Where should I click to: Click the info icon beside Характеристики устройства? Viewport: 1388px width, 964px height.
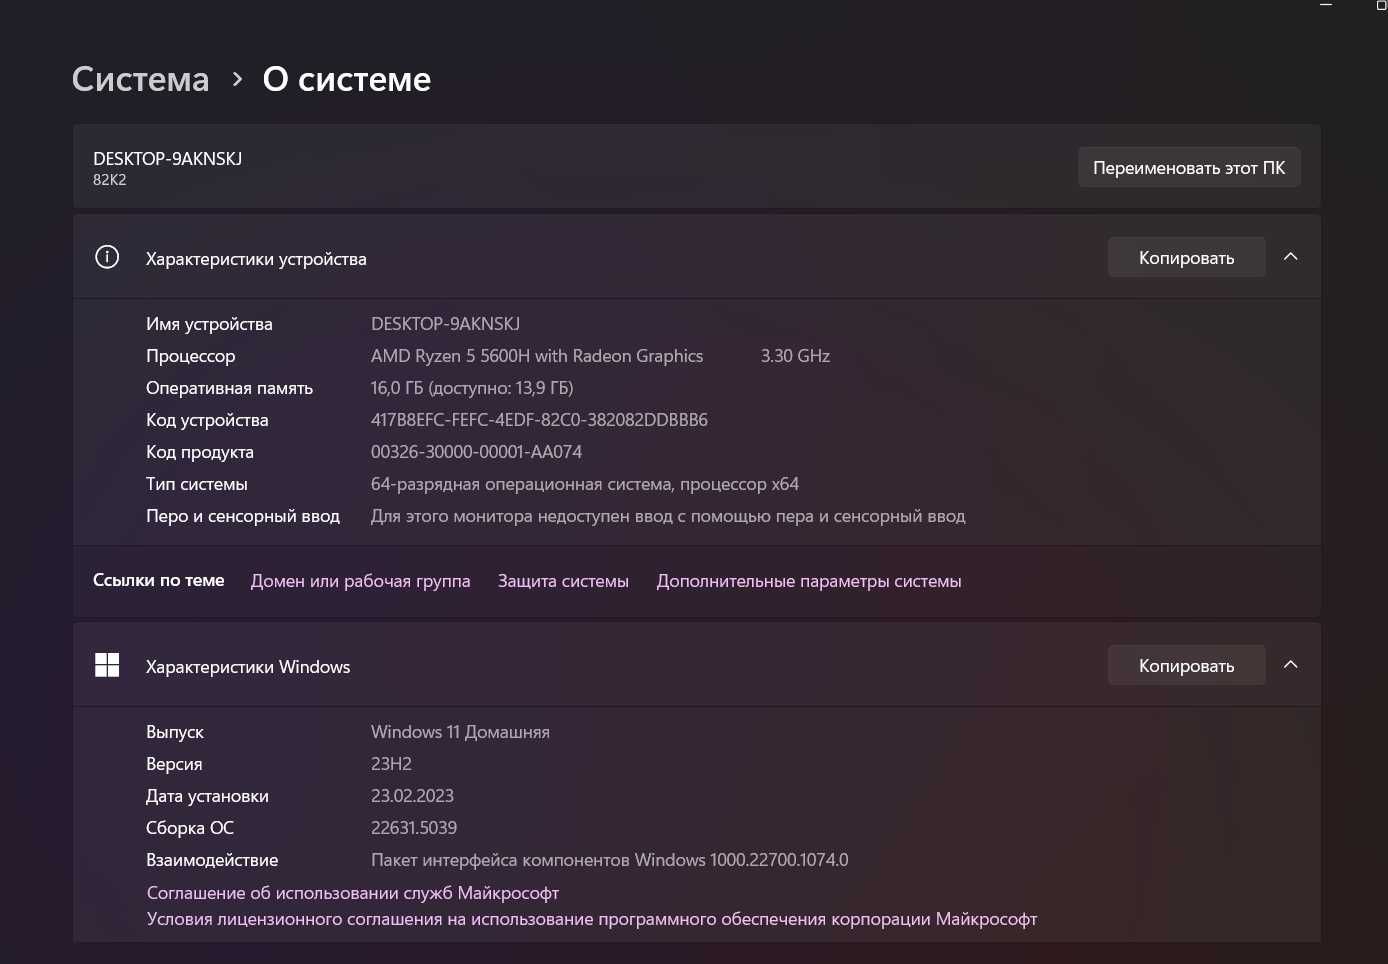click(107, 257)
